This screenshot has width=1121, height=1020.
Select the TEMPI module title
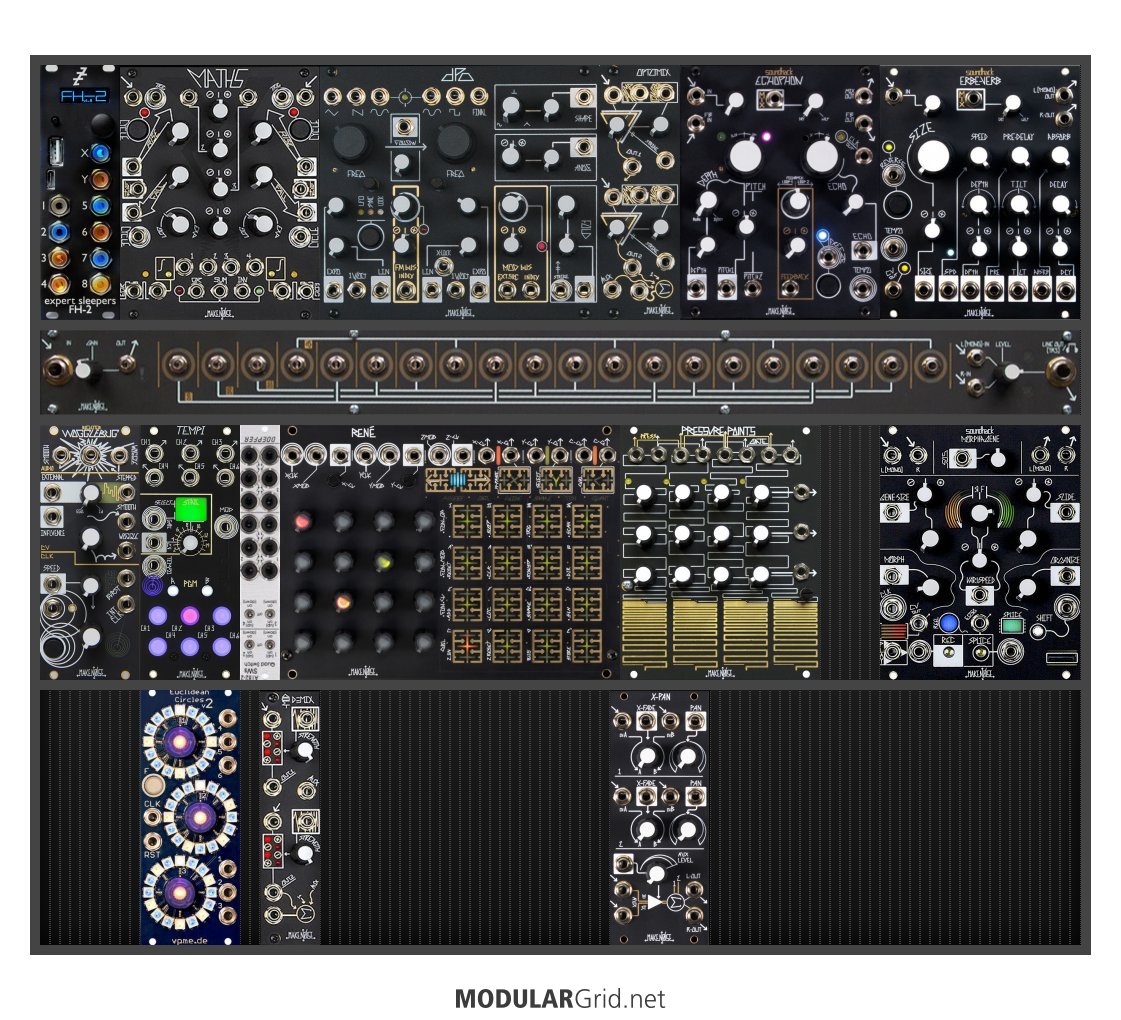190,430
